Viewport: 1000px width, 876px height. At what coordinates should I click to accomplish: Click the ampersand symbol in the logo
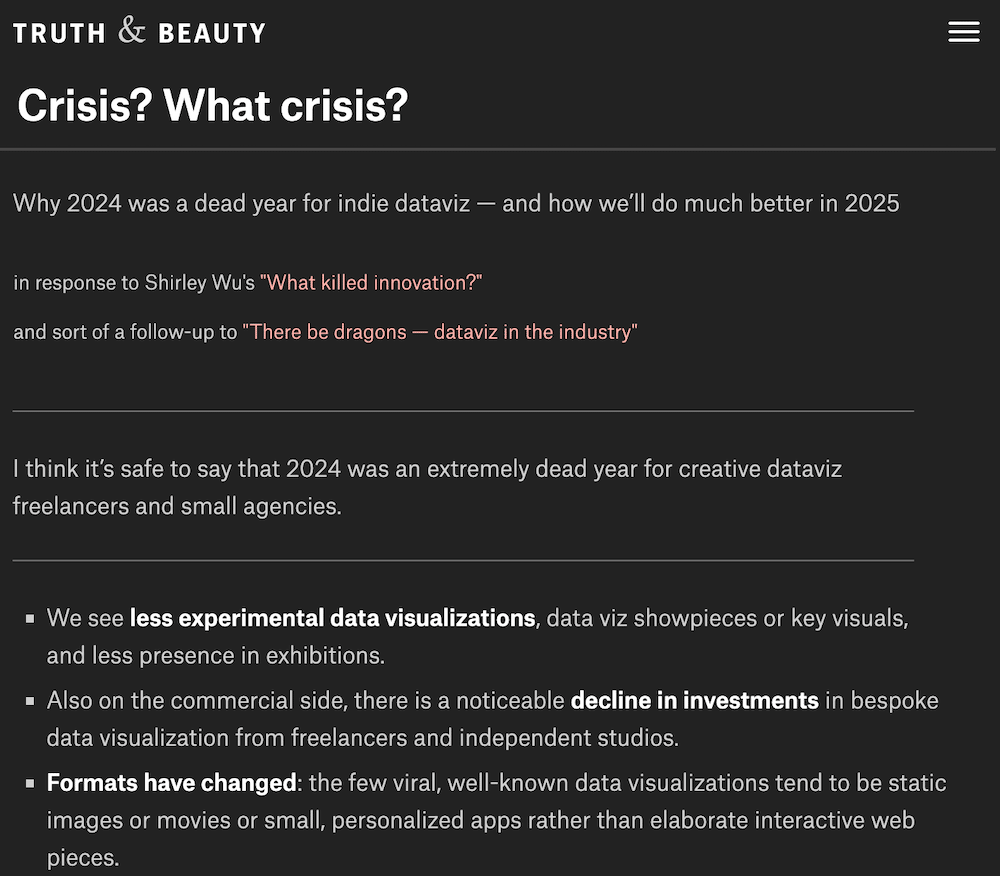click(131, 30)
